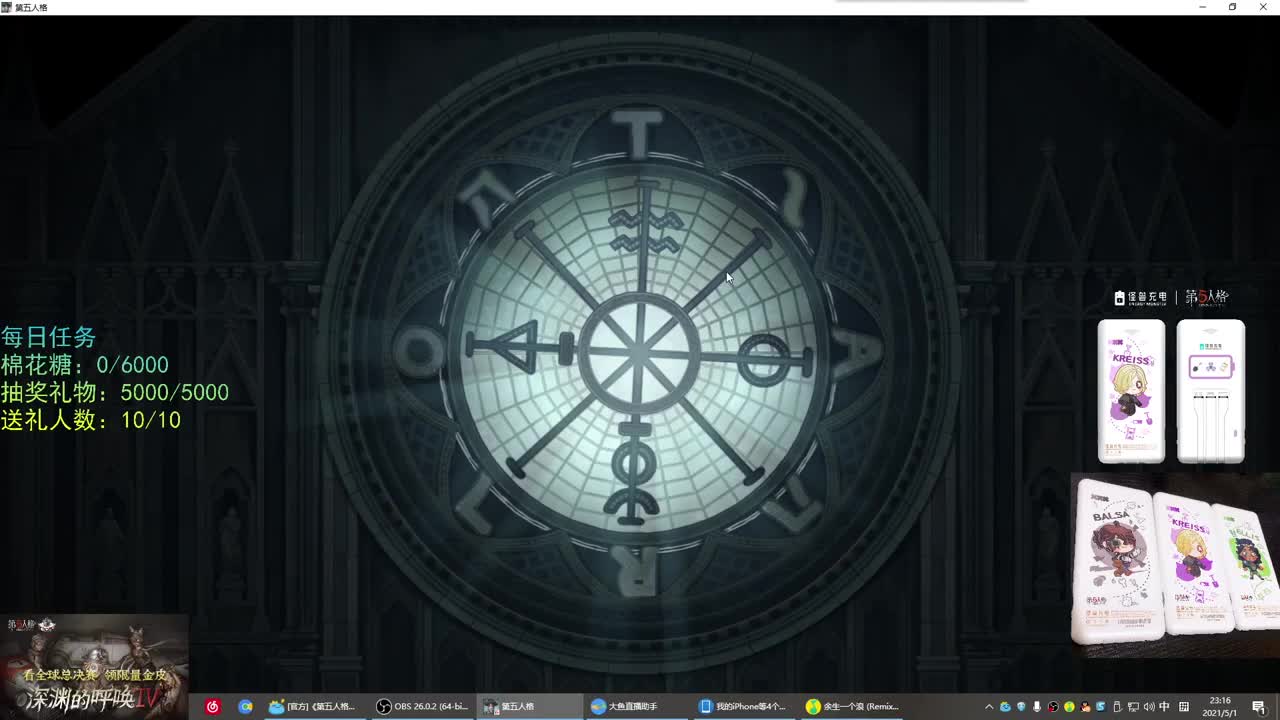The image size is (1280, 720).
Task: Click the 送礼人数：10/10 text
Action: [x=90, y=421]
